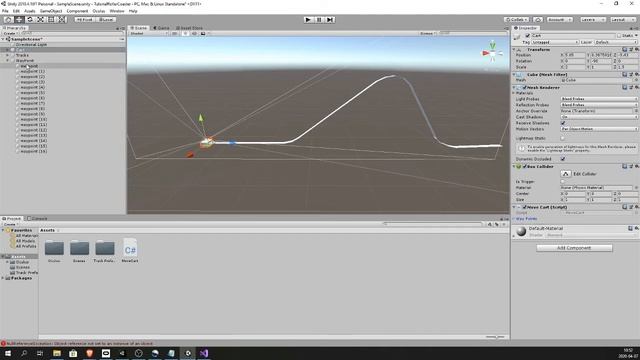Toggle the Cart object active checkbox
Image resolution: width=640 pixels, height=360 pixels.
[x=527, y=36]
